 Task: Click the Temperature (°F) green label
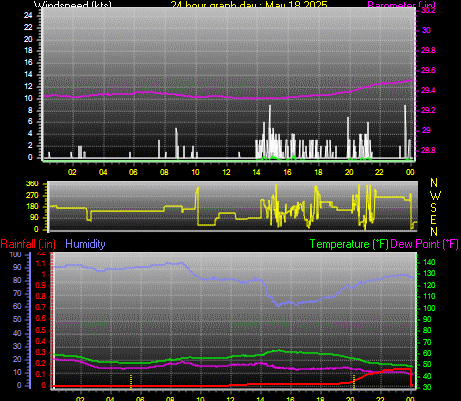[x=349, y=244]
